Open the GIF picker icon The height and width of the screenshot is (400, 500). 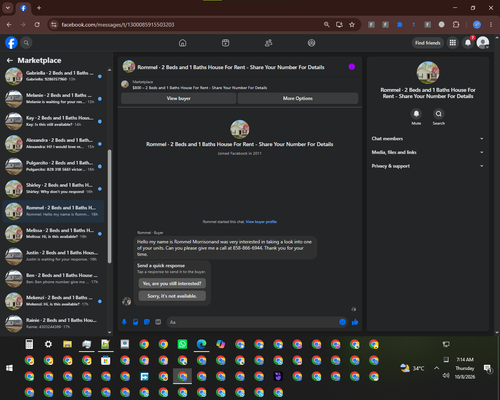(158, 322)
